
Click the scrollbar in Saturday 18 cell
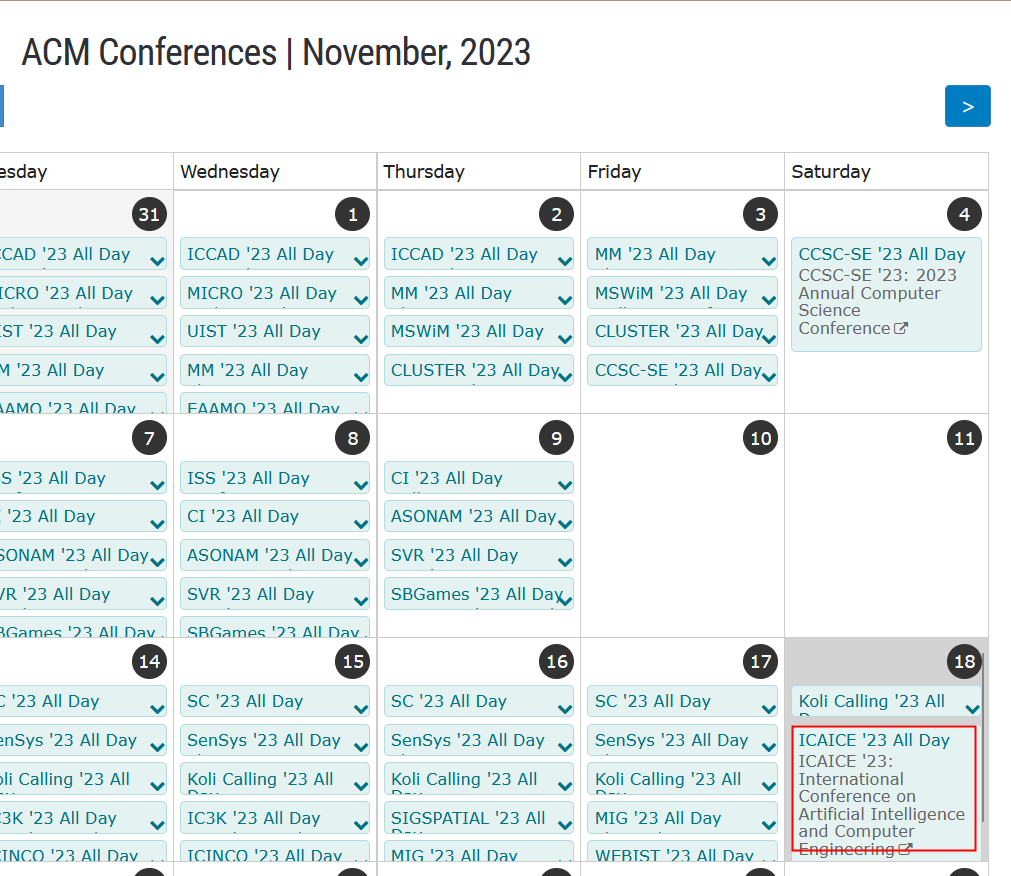pos(983,737)
